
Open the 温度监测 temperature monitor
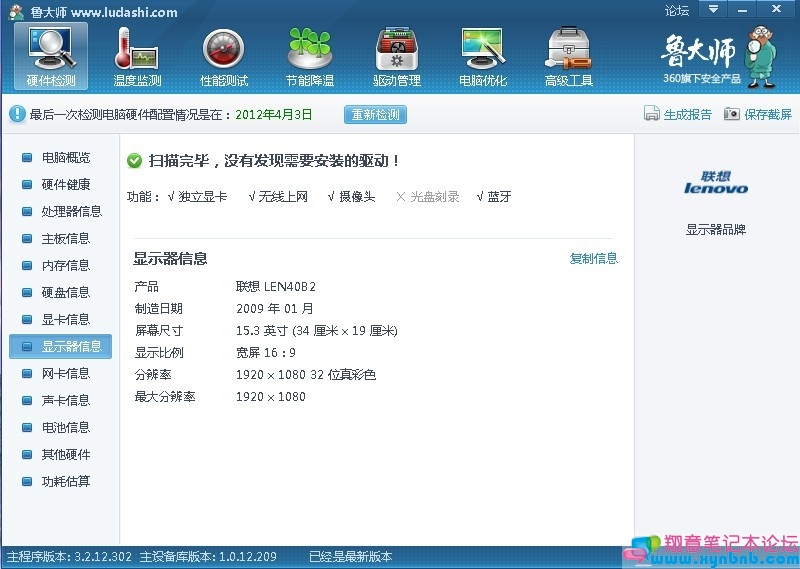click(137, 57)
